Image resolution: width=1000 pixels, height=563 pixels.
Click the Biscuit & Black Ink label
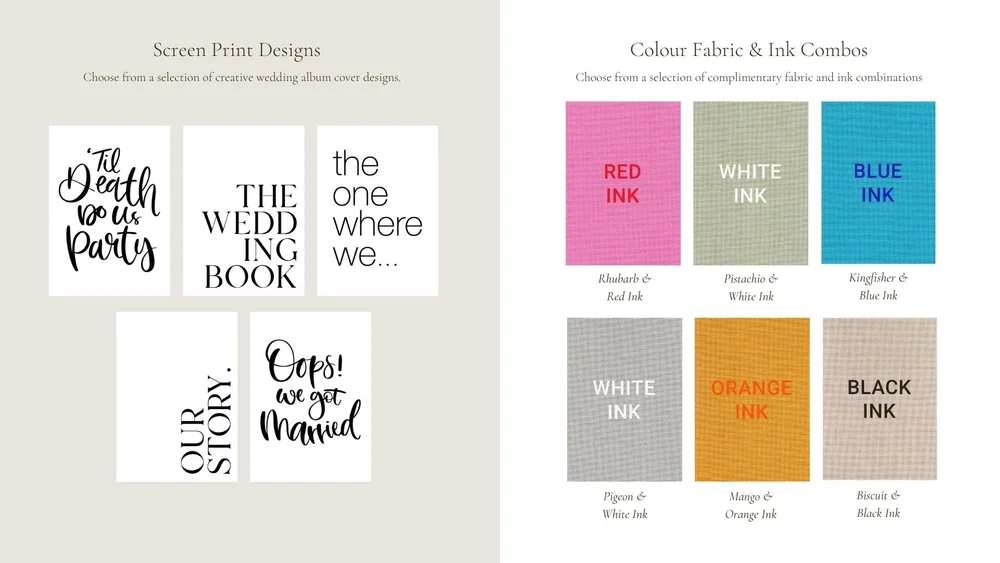[x=878, y=504]
